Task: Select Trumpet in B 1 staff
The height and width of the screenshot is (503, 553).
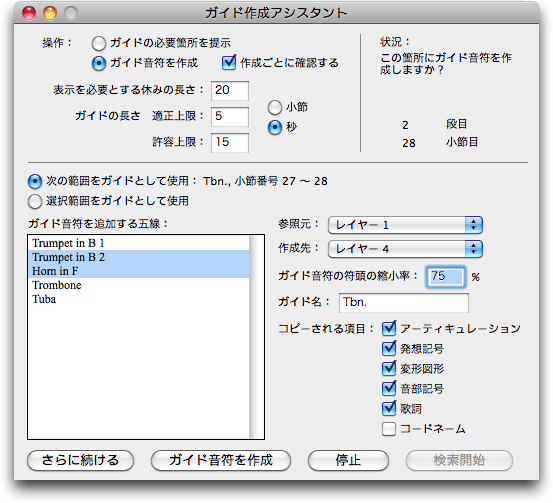Action: coord(138,243)
